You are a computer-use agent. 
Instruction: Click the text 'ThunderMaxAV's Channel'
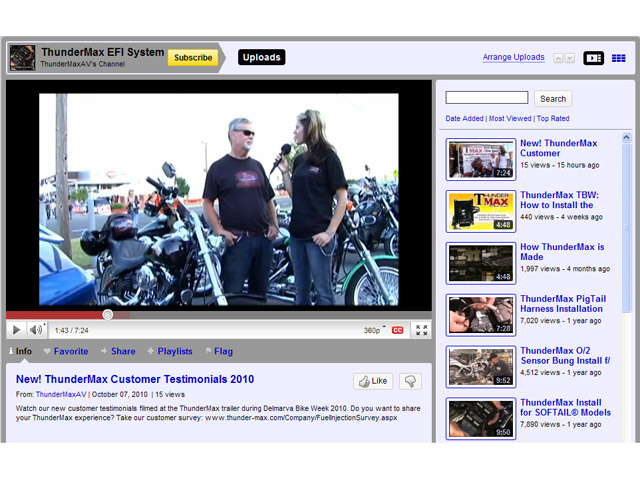point(83,64)
